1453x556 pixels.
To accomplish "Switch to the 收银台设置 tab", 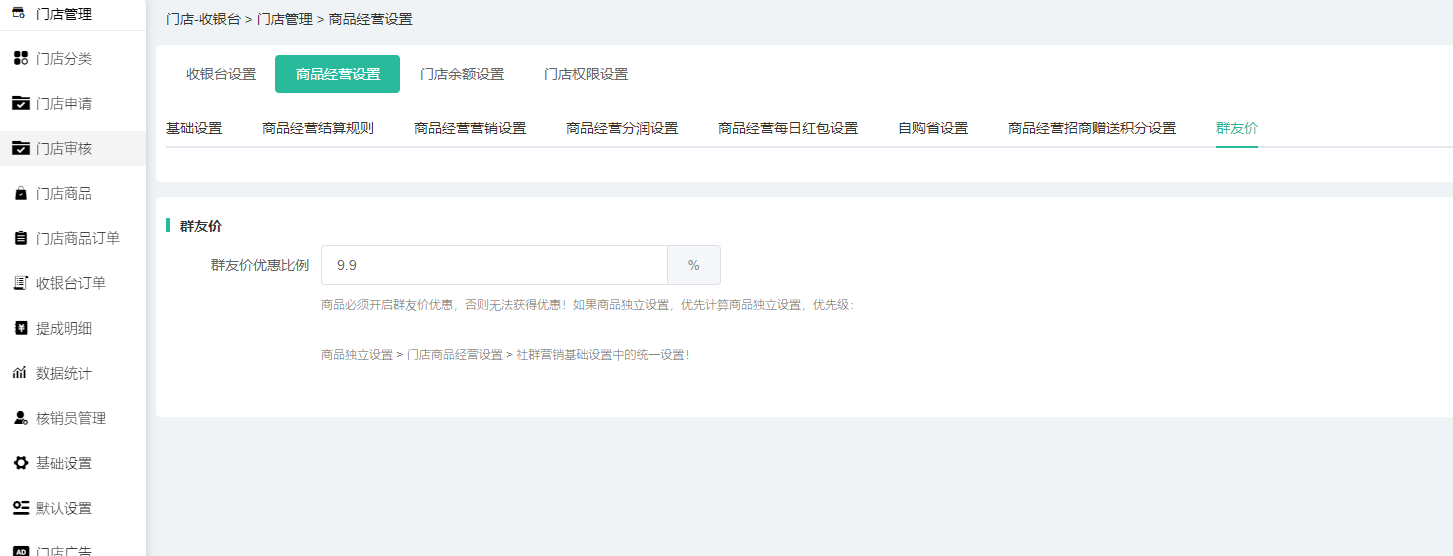I will pos(221,74).
